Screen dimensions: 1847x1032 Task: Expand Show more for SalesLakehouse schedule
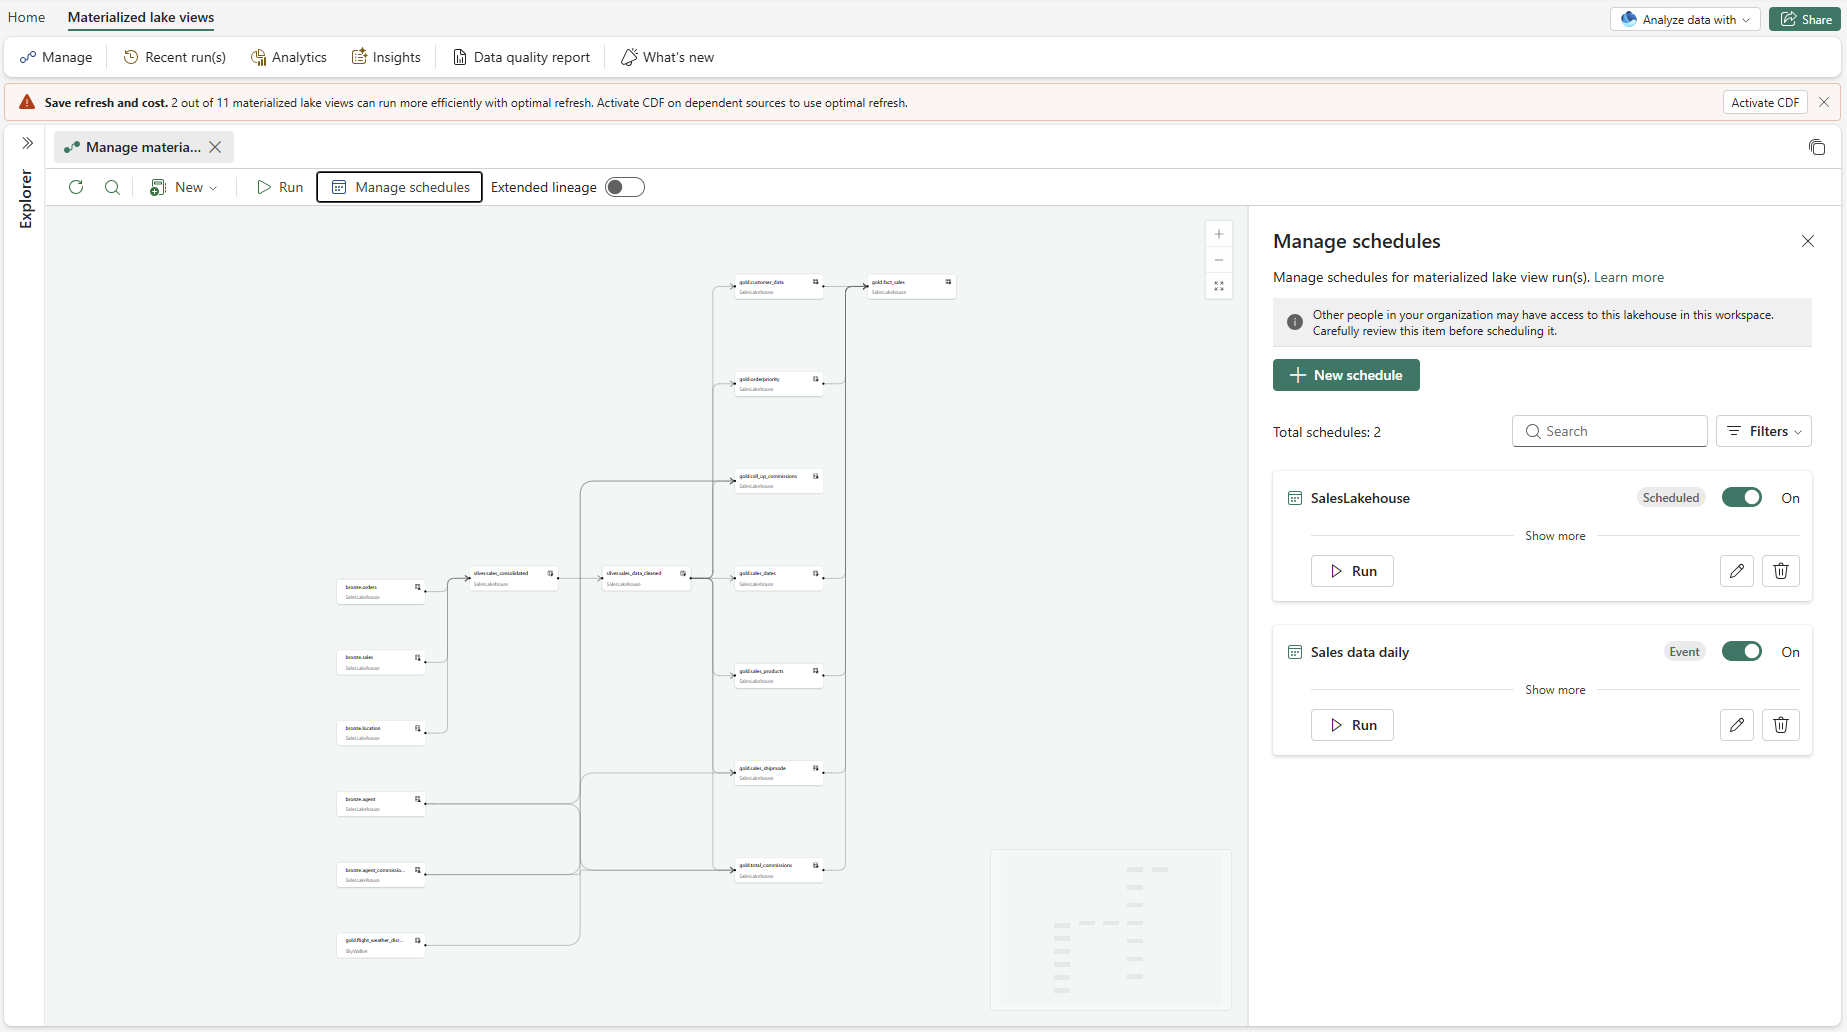coord(1555,536)
